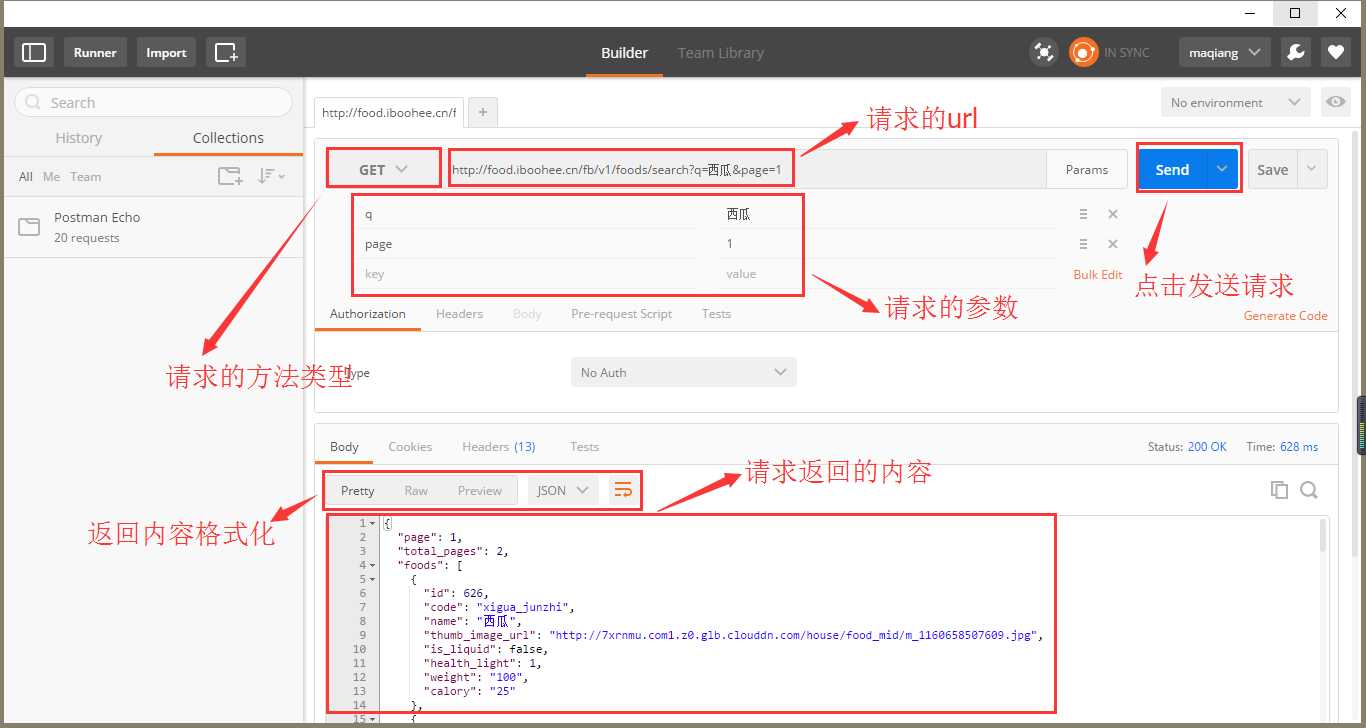This screenshot has height=728, width=1366.
Task: Switch to the response Cookies tab
Action: click(x=410, y=447)
